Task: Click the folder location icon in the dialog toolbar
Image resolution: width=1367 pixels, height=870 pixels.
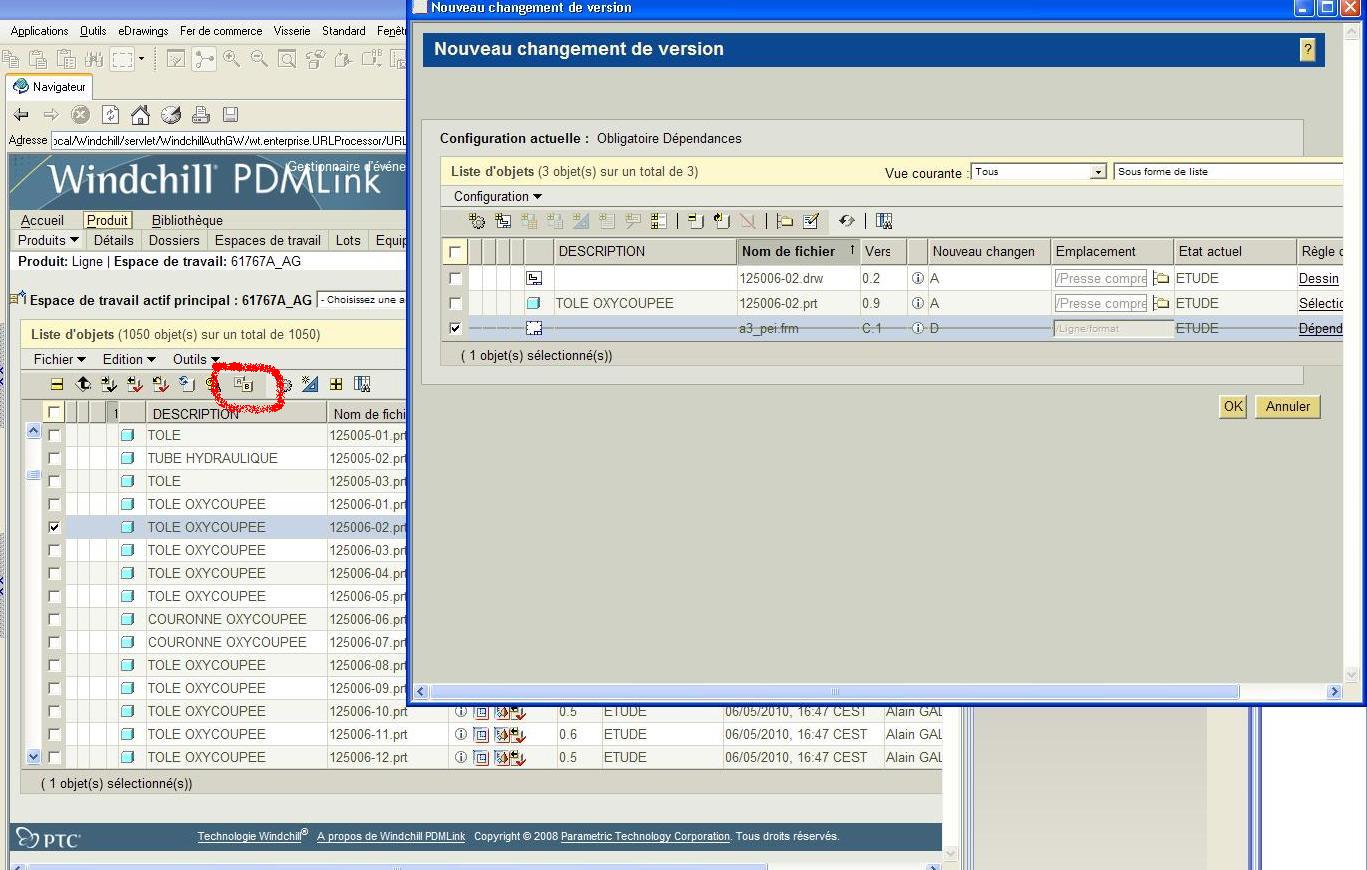Action: point(785,221)
